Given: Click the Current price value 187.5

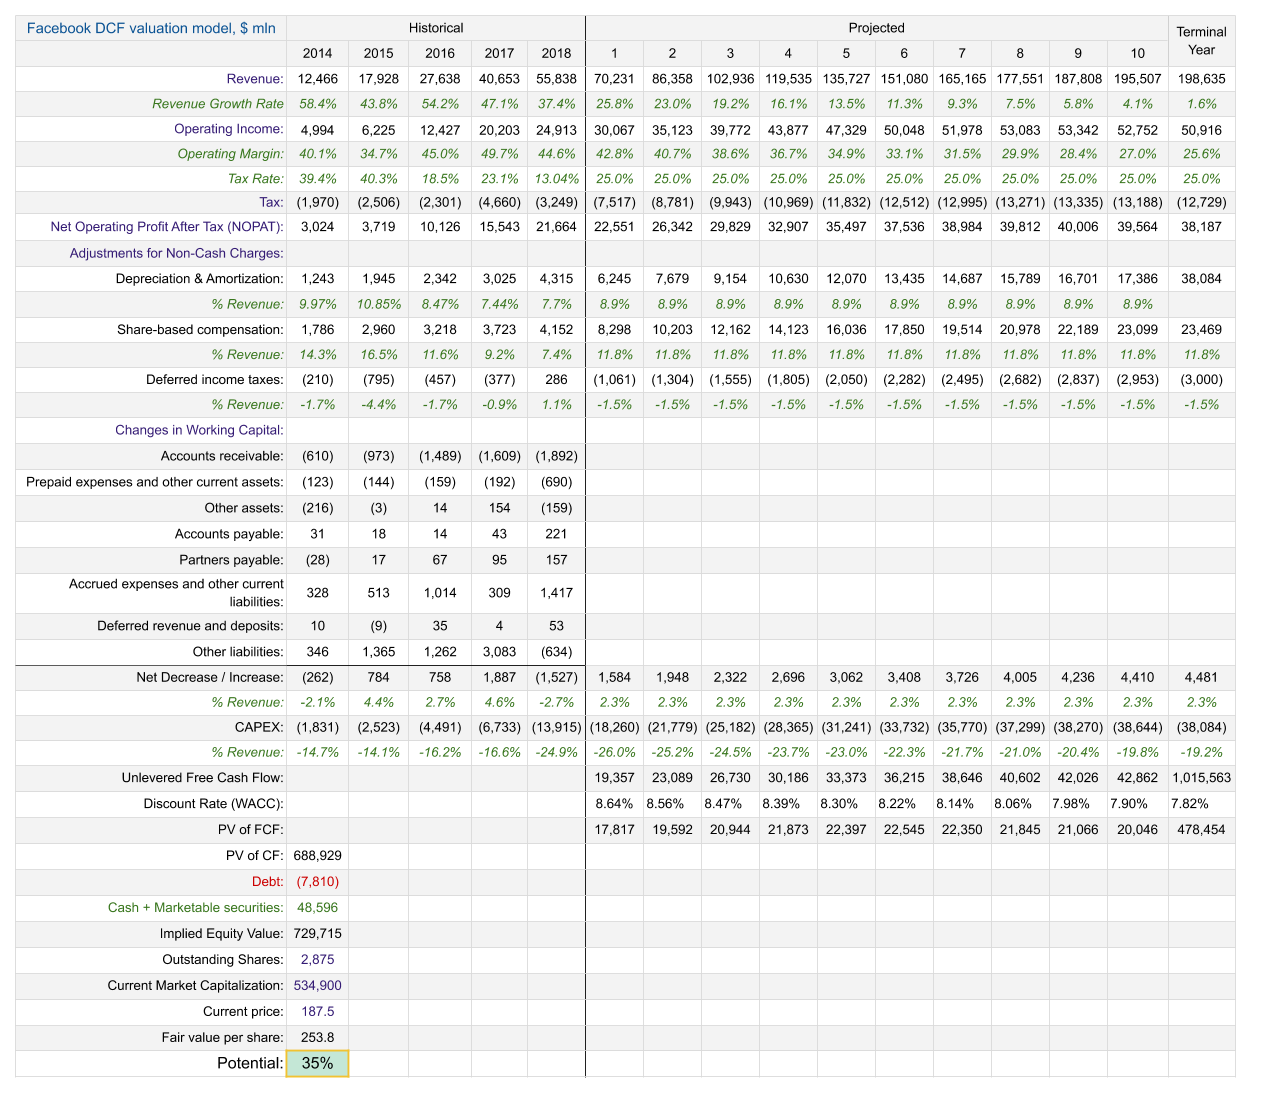Looking at the screenshot, I should [318, 1011].
